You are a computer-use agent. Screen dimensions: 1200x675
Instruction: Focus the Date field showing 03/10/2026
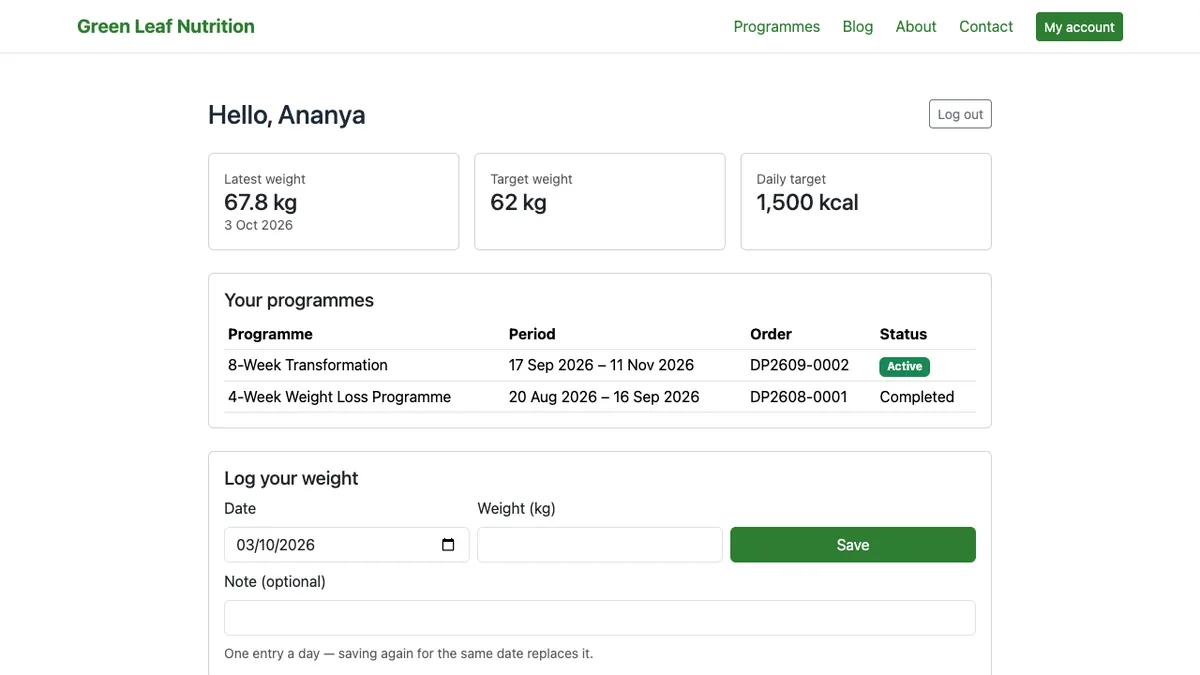(346, 545)
